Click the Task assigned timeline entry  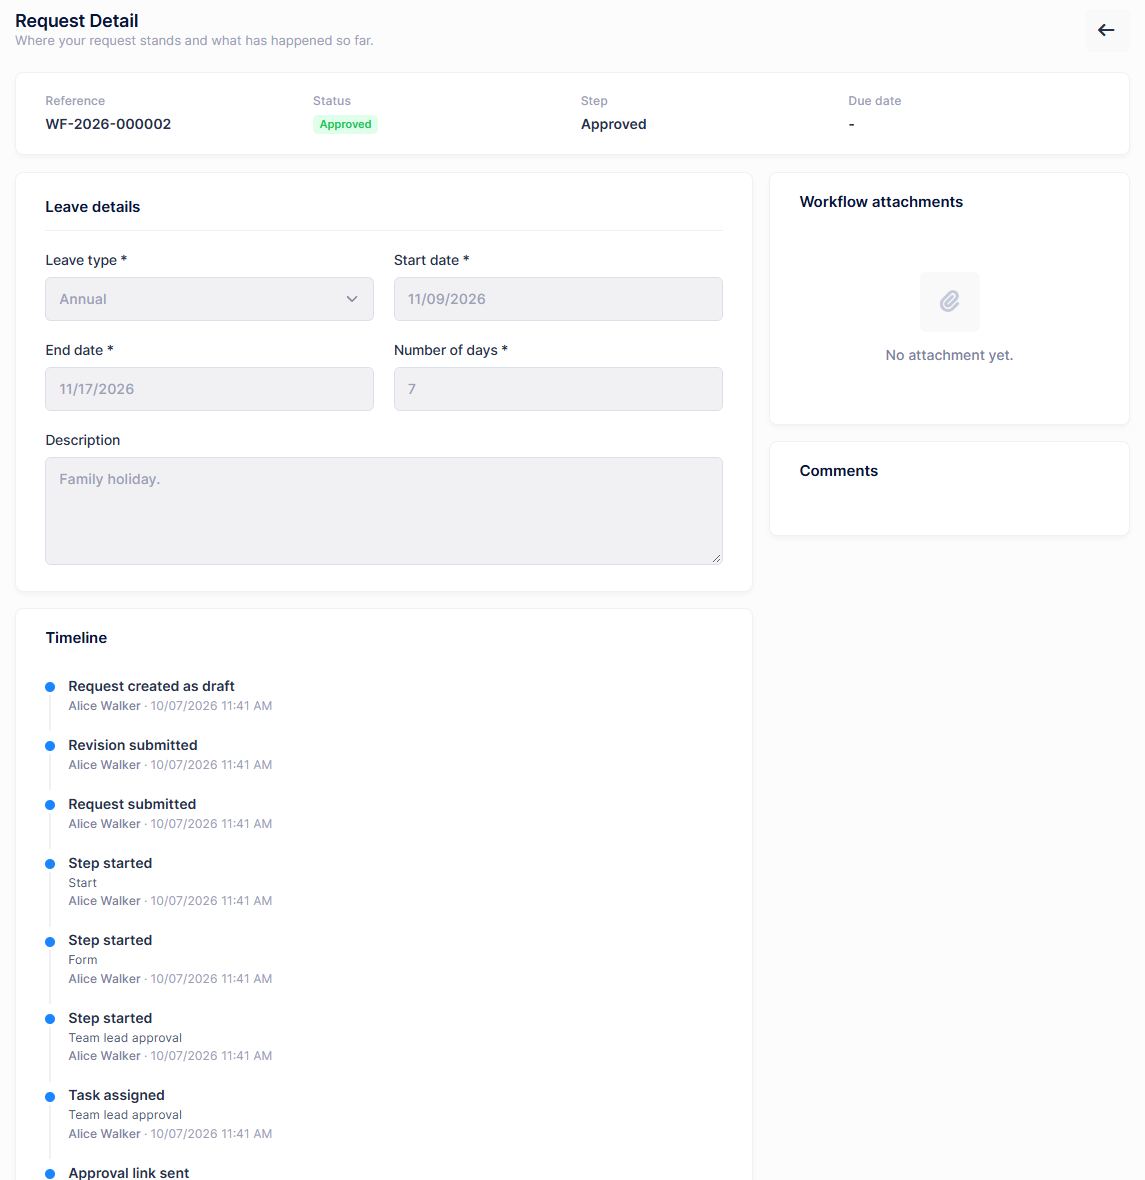pos(116,1095)
